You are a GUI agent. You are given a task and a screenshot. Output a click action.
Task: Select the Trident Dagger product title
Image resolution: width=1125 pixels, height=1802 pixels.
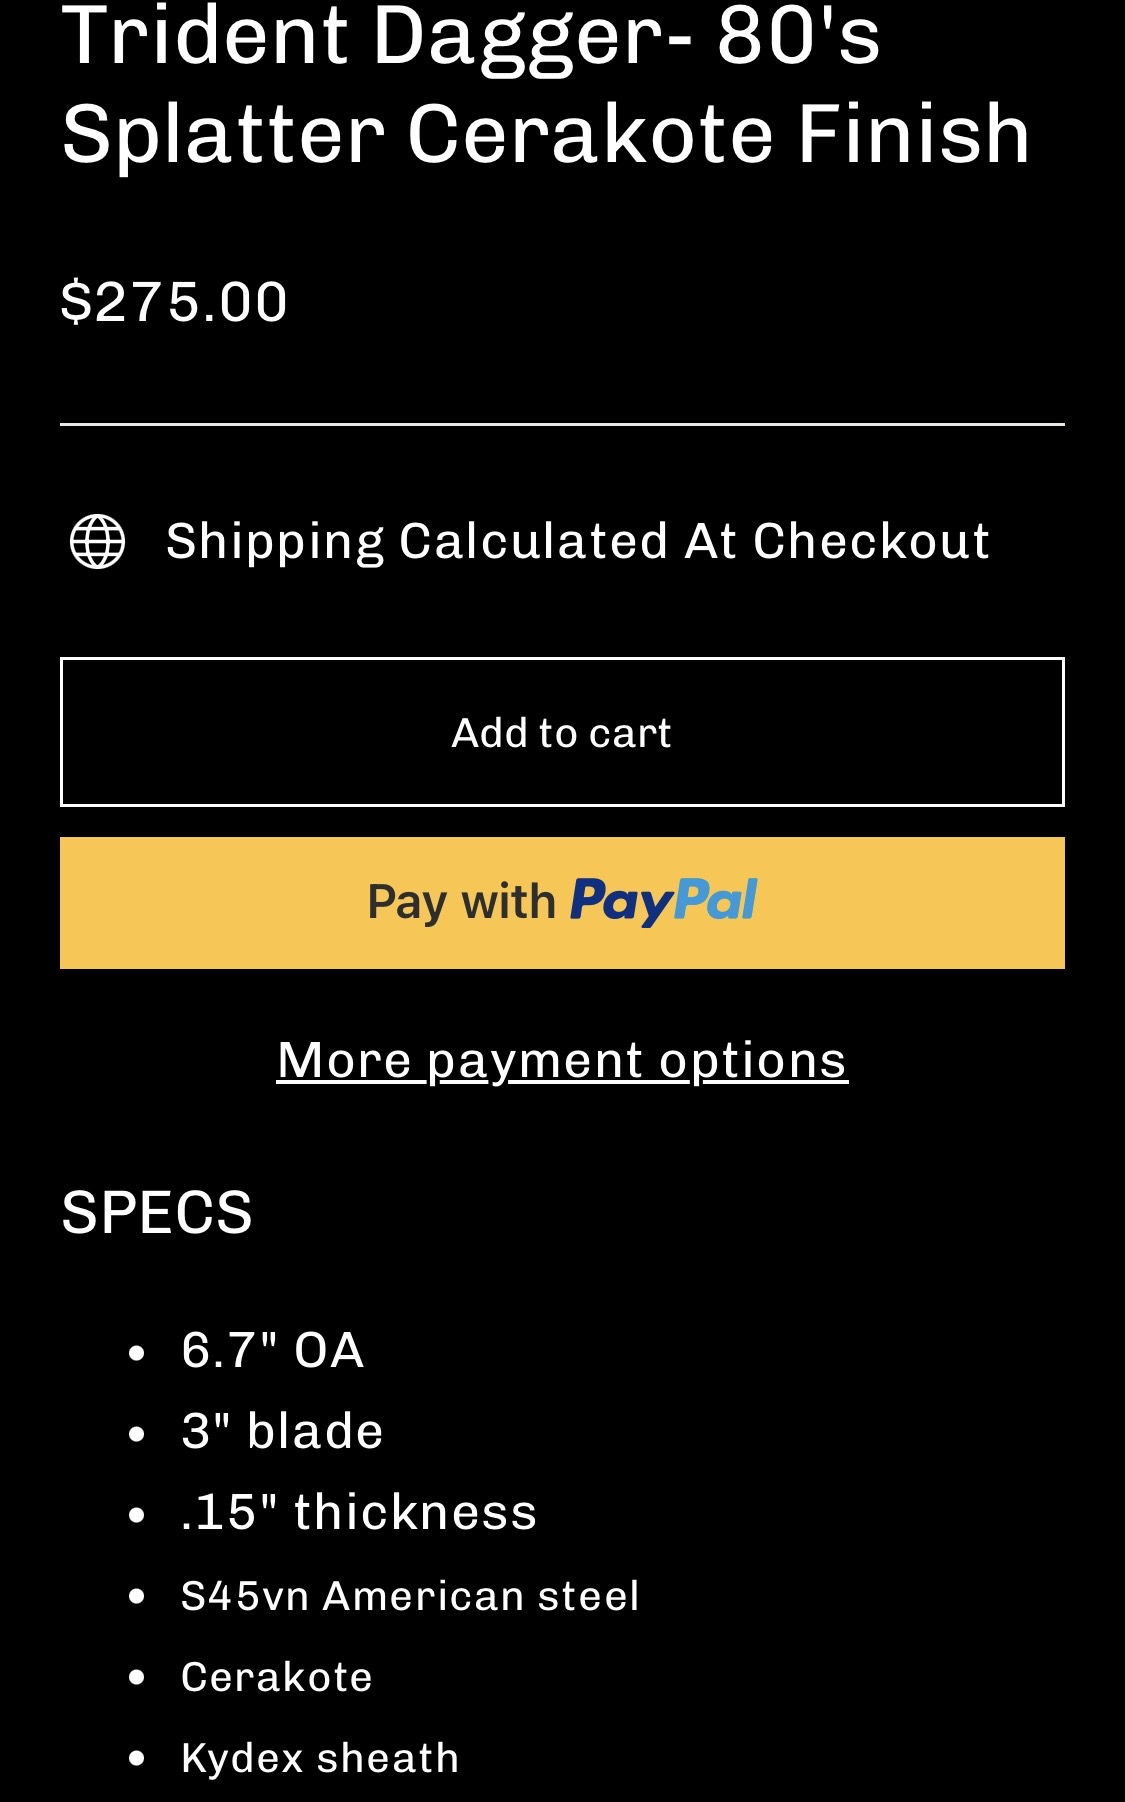click(545, 88)
